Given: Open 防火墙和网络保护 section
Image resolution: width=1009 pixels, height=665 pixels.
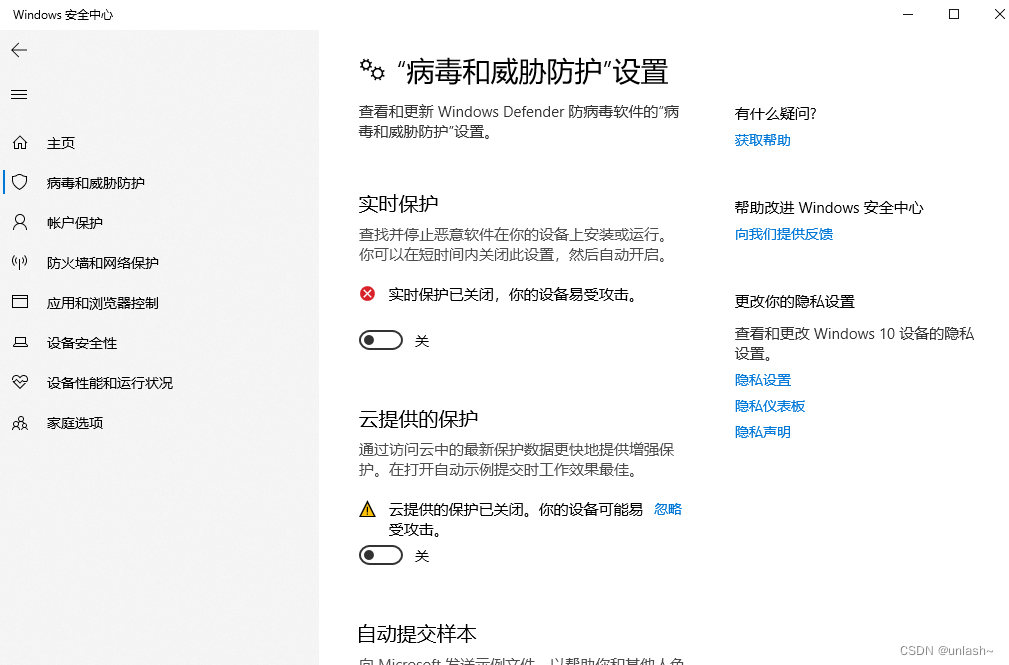Looking at the screenshot, I should coord(102,263).
